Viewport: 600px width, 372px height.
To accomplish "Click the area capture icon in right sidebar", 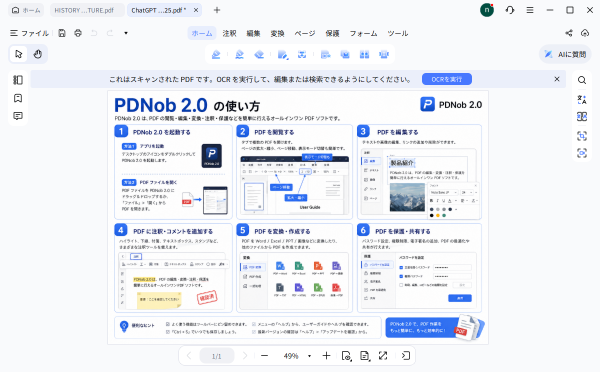I will tap(582, 136).
